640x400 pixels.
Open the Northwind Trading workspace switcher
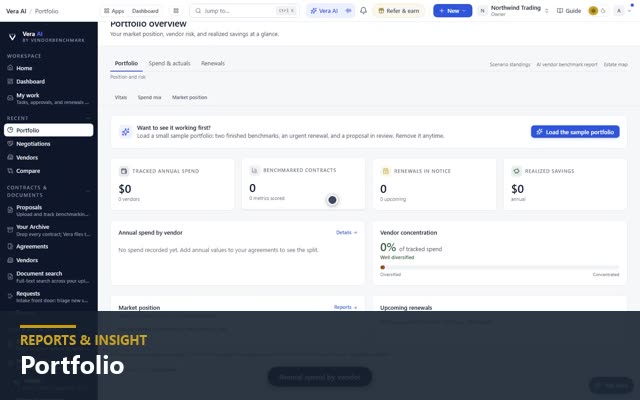coord(513,11)
